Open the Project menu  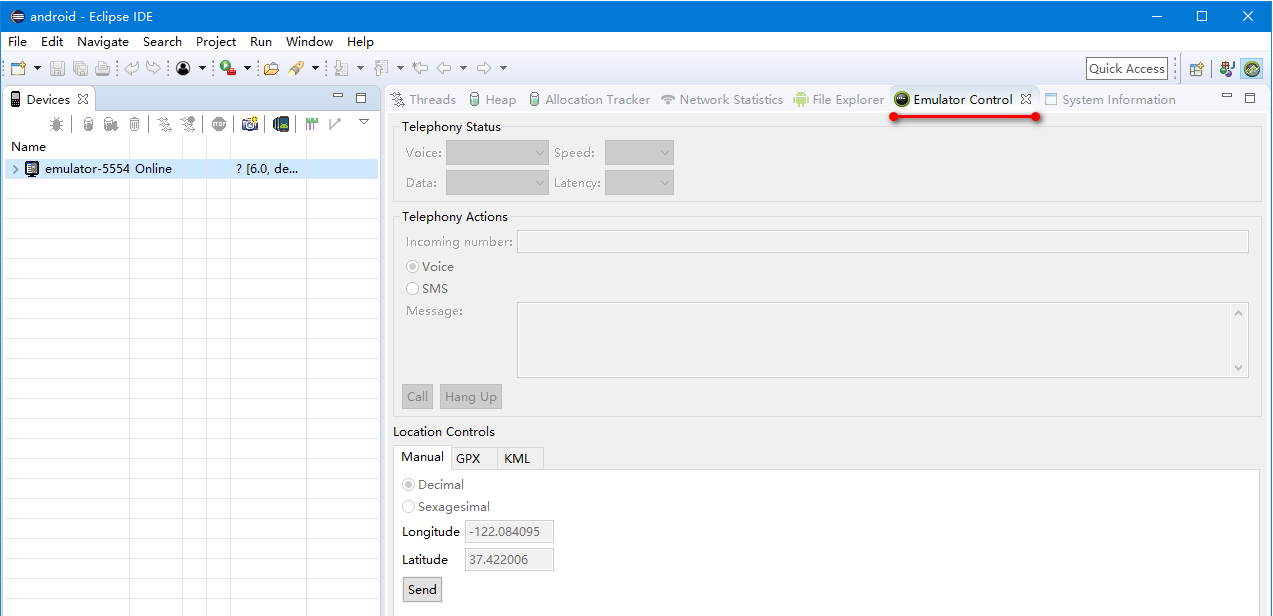[216, 42]
